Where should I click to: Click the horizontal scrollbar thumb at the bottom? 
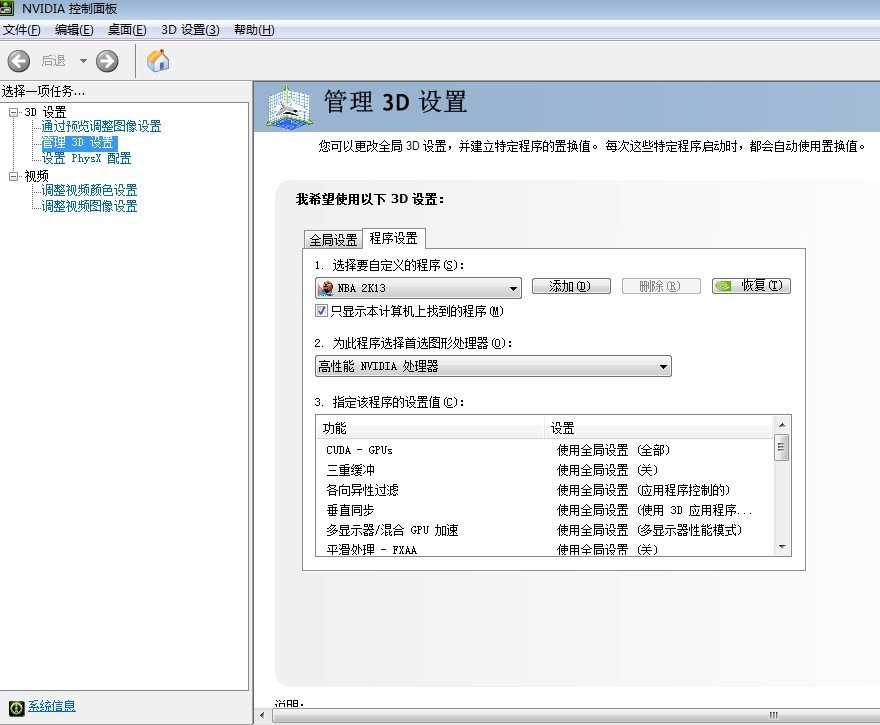click(576, 715)
